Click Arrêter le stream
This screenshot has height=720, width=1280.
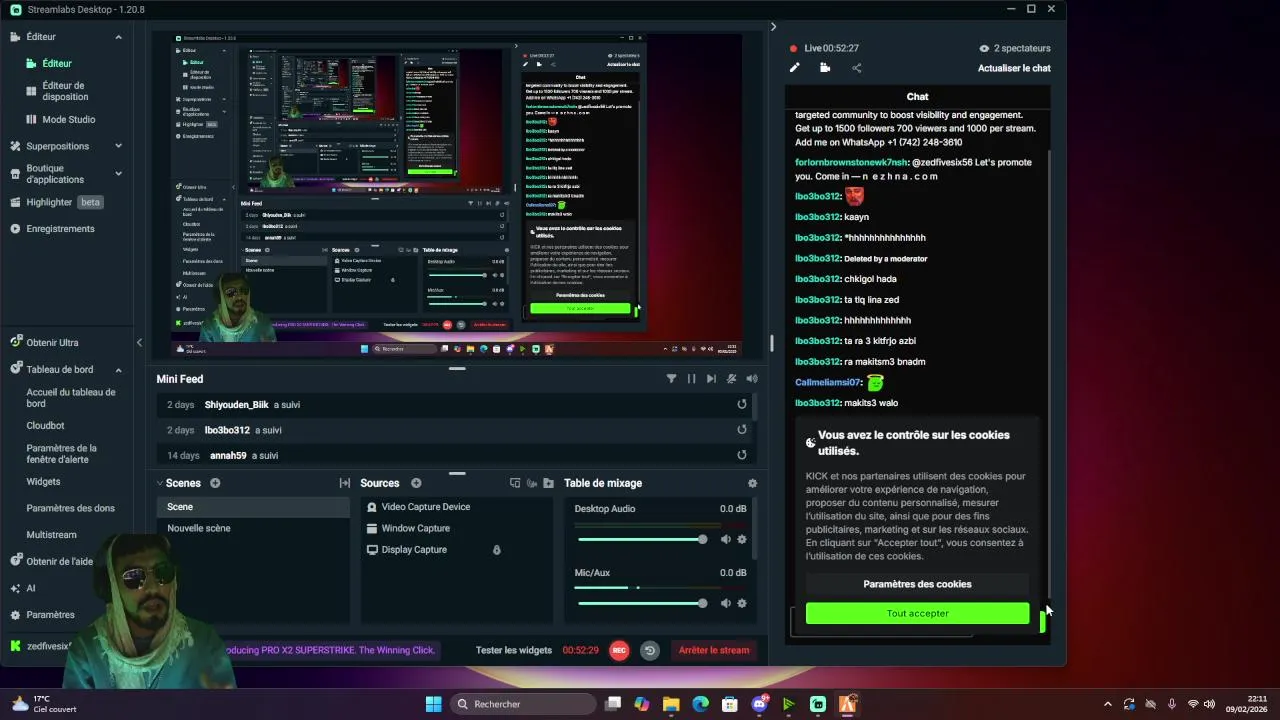(x=714, y=650)
